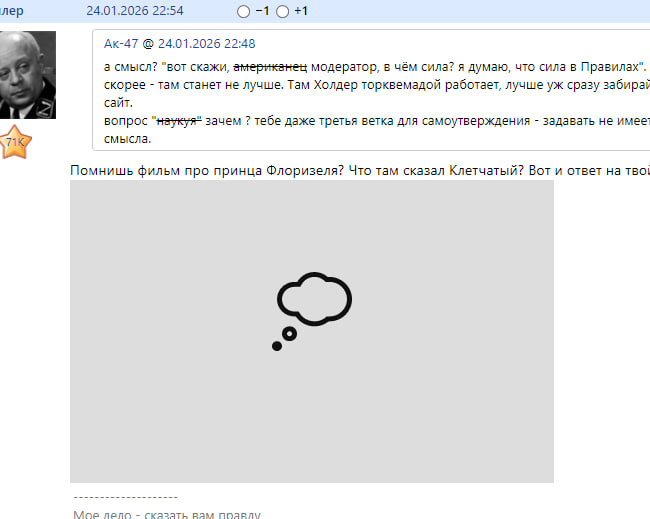Click the signature line Мое дело
The image size is (650, 519).
(x=167, y=514)
